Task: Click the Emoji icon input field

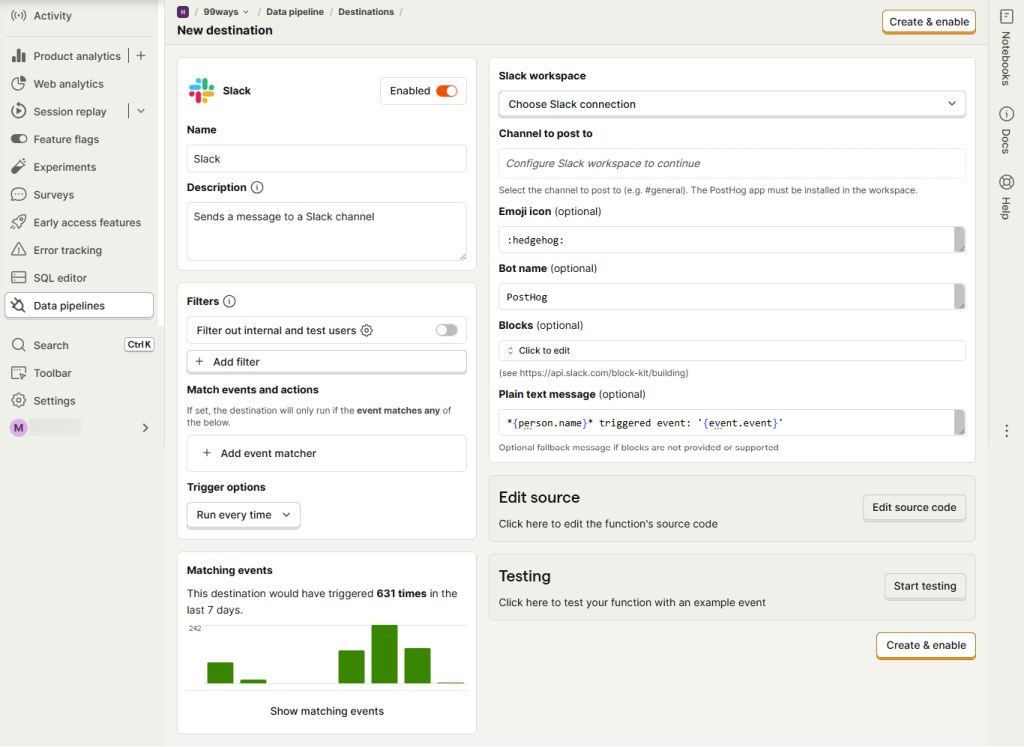Action: [x=731, y=240]
